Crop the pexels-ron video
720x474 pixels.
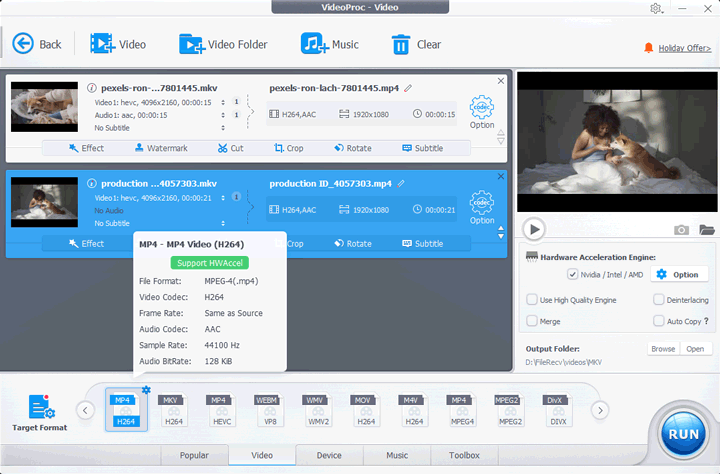coord(288,148)
